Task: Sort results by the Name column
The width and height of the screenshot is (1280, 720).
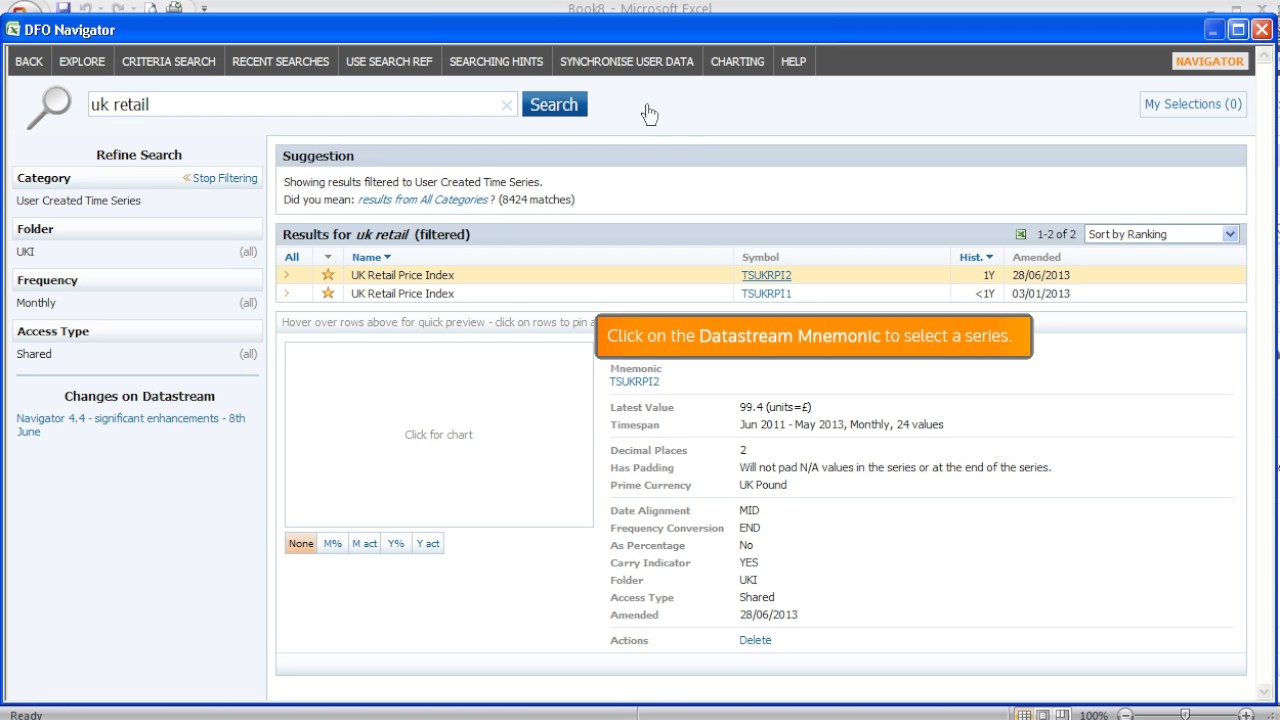Action: [x=371, y=257]
